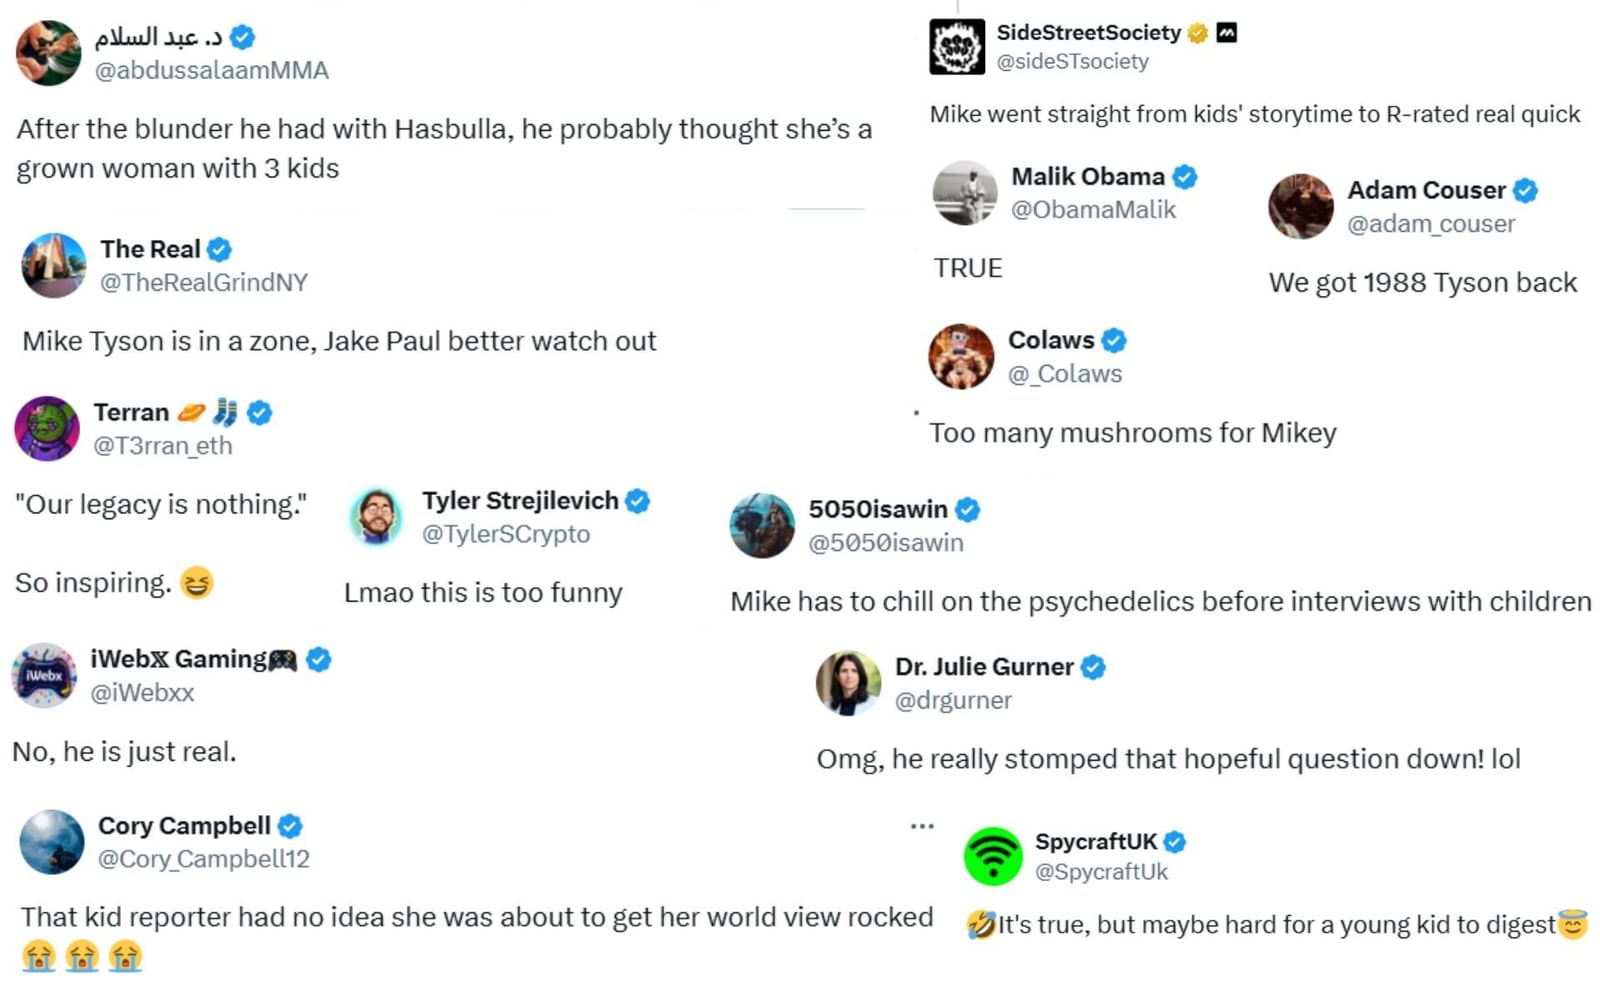Click the verified badge next to SpycraftUK
The image size is (1600, 1000).
[x=1175, y=842]
